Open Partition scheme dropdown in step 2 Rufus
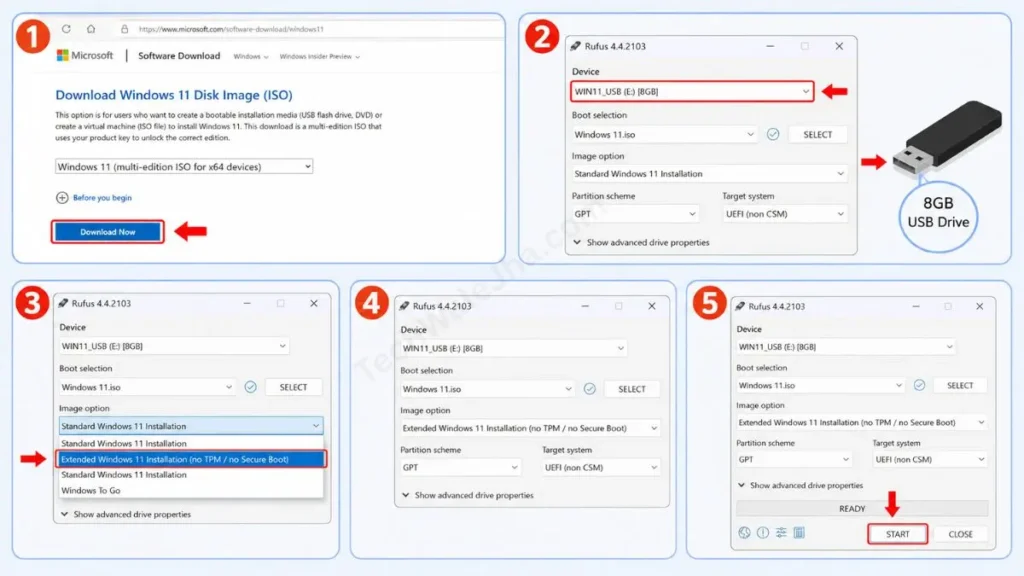1024x576 pixels. click(x=635, y=214)
